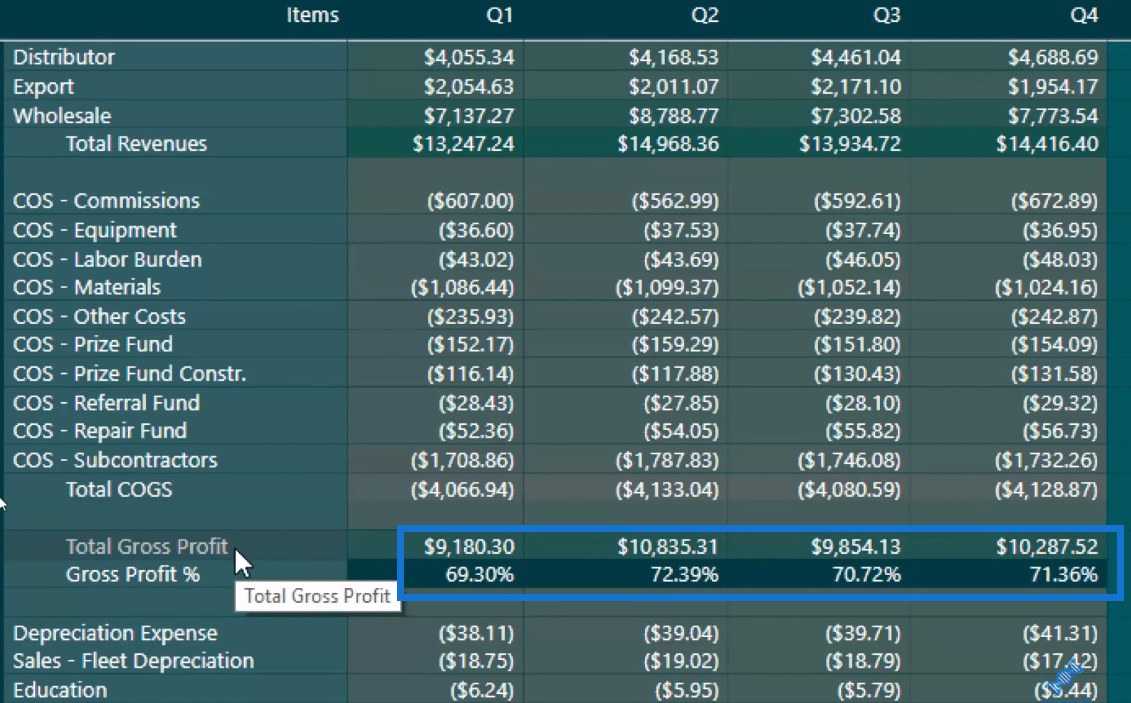This screenshot has width=1131, height=703.
Task: Click the COS - Commissions row label
Action: pyautogui.click(x=106, y=200)
